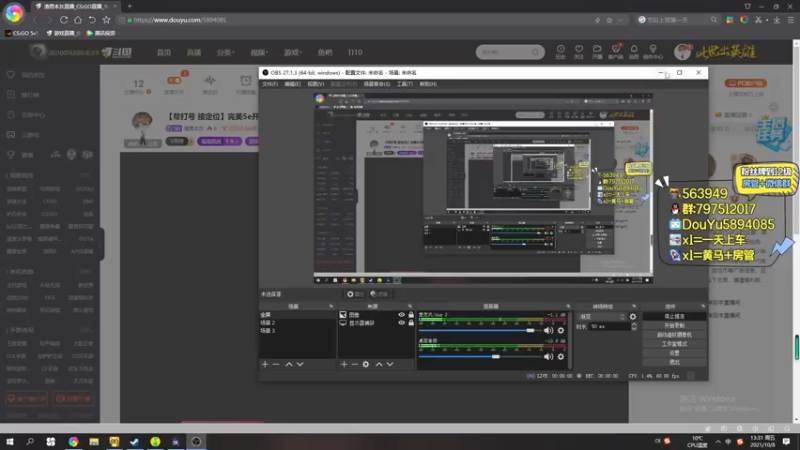Move source down in Sources panel

[x=390, y=364]
